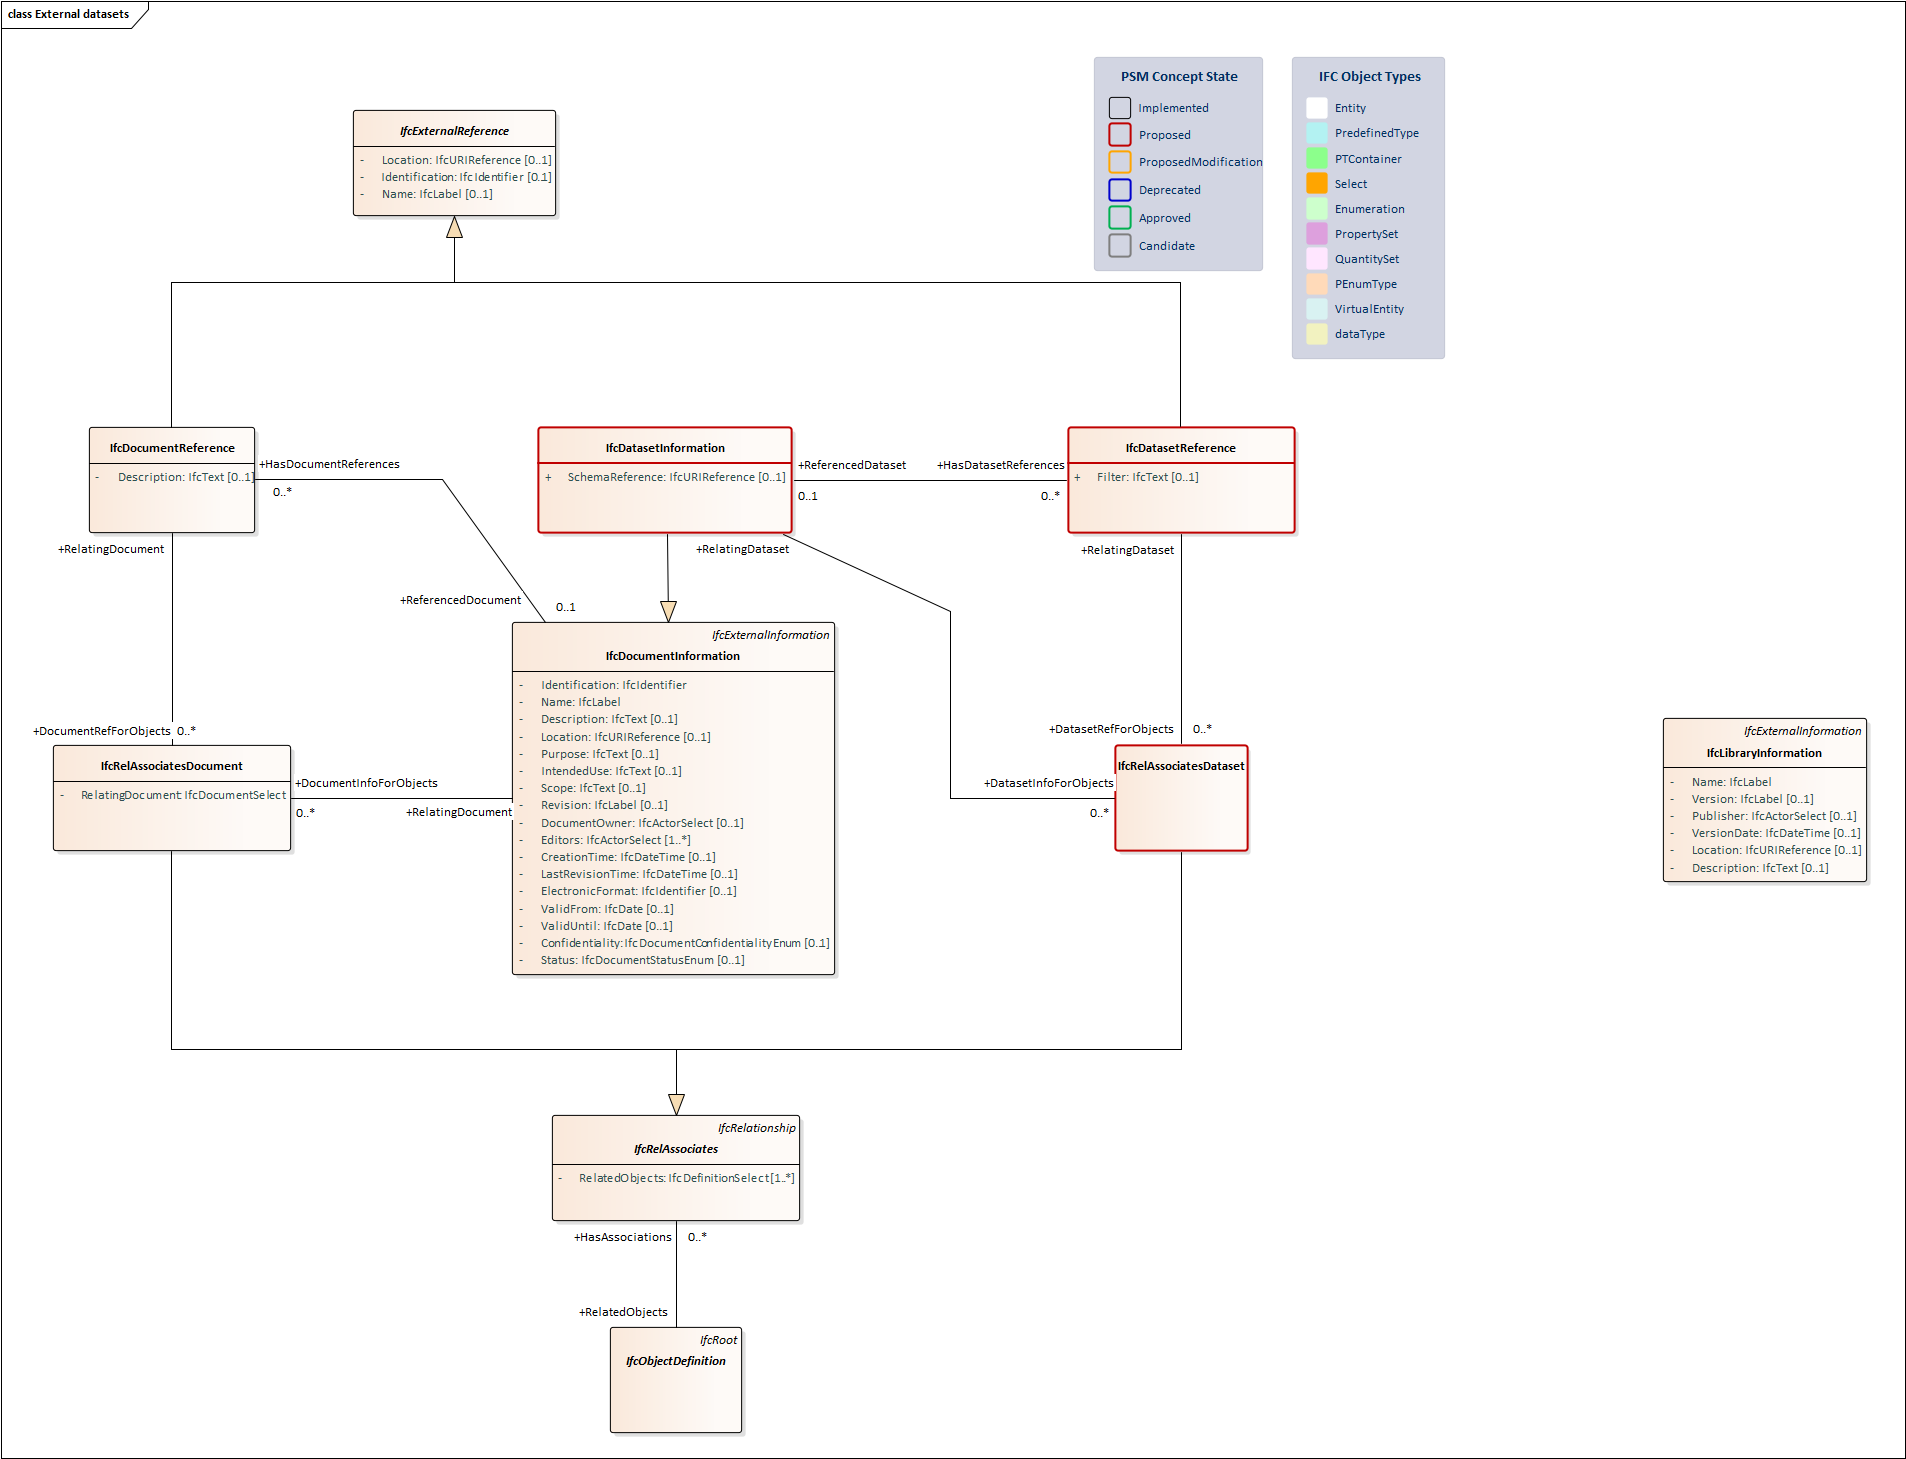Switch to the 'class External datasets' diagram tab
The width and height of the screenshot is (1906, 1459).
[x=70, y=13]
